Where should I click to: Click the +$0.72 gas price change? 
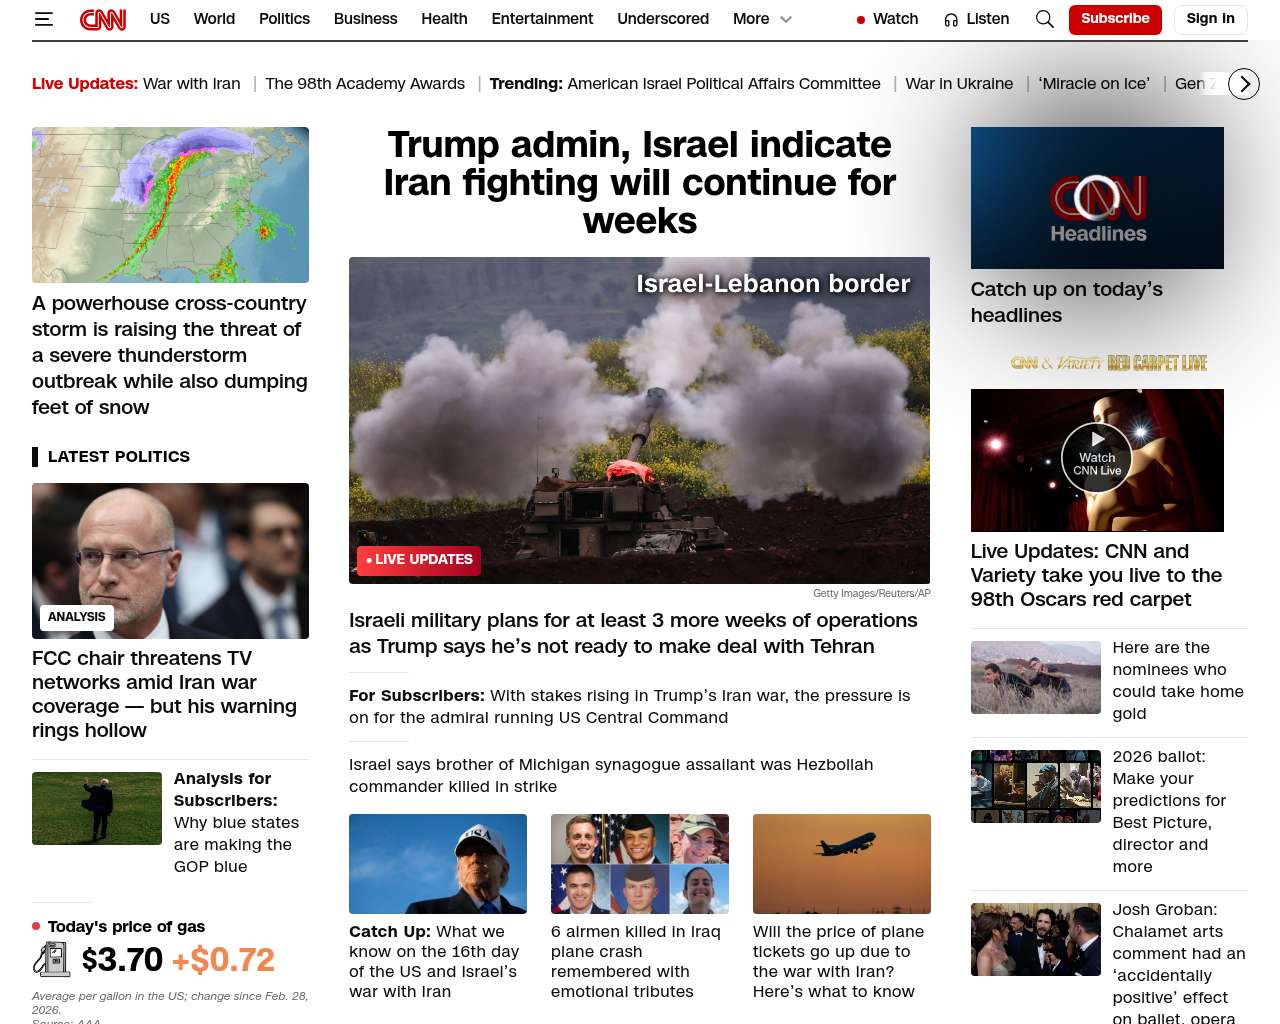[223, 960]
